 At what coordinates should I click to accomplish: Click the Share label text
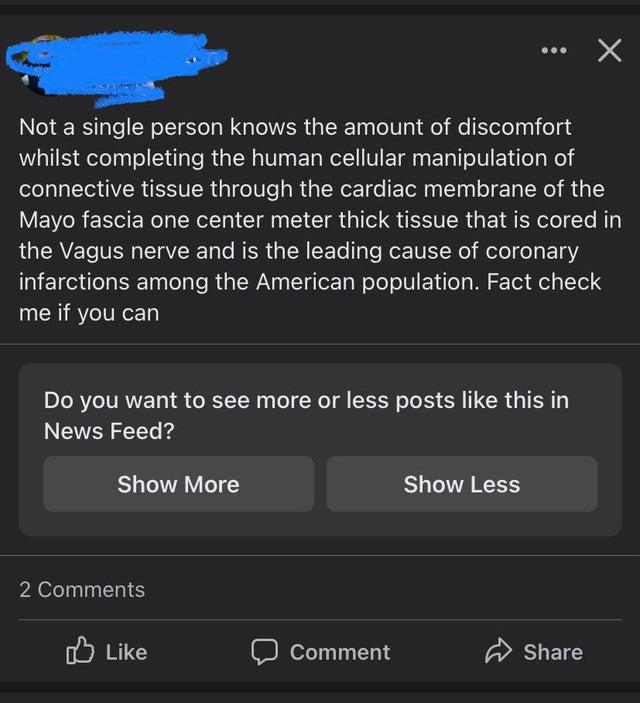[x=553, y=652]
